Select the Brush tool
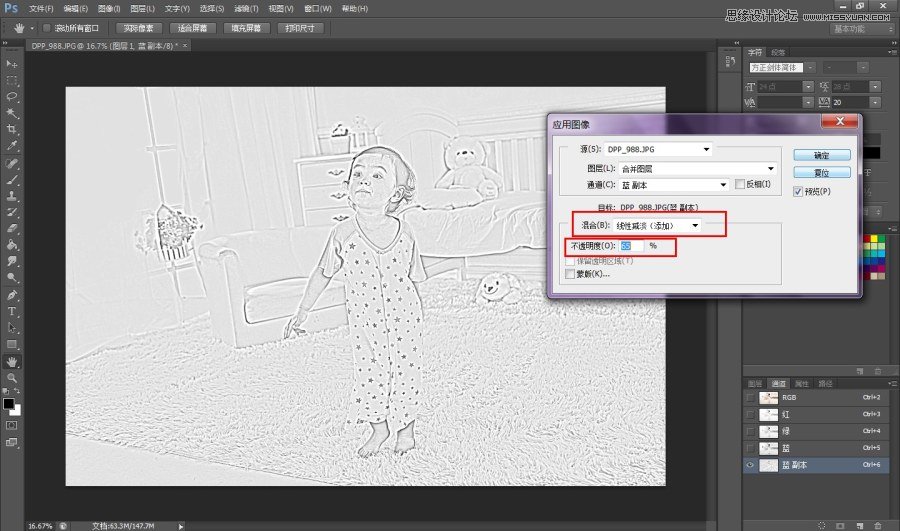 [11, 180]
